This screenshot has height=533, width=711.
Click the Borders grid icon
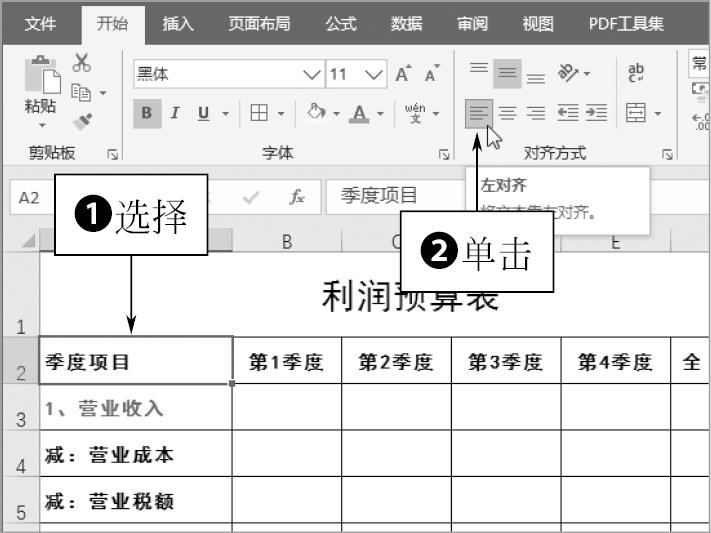pyautogui.click(x=259, y=113)
